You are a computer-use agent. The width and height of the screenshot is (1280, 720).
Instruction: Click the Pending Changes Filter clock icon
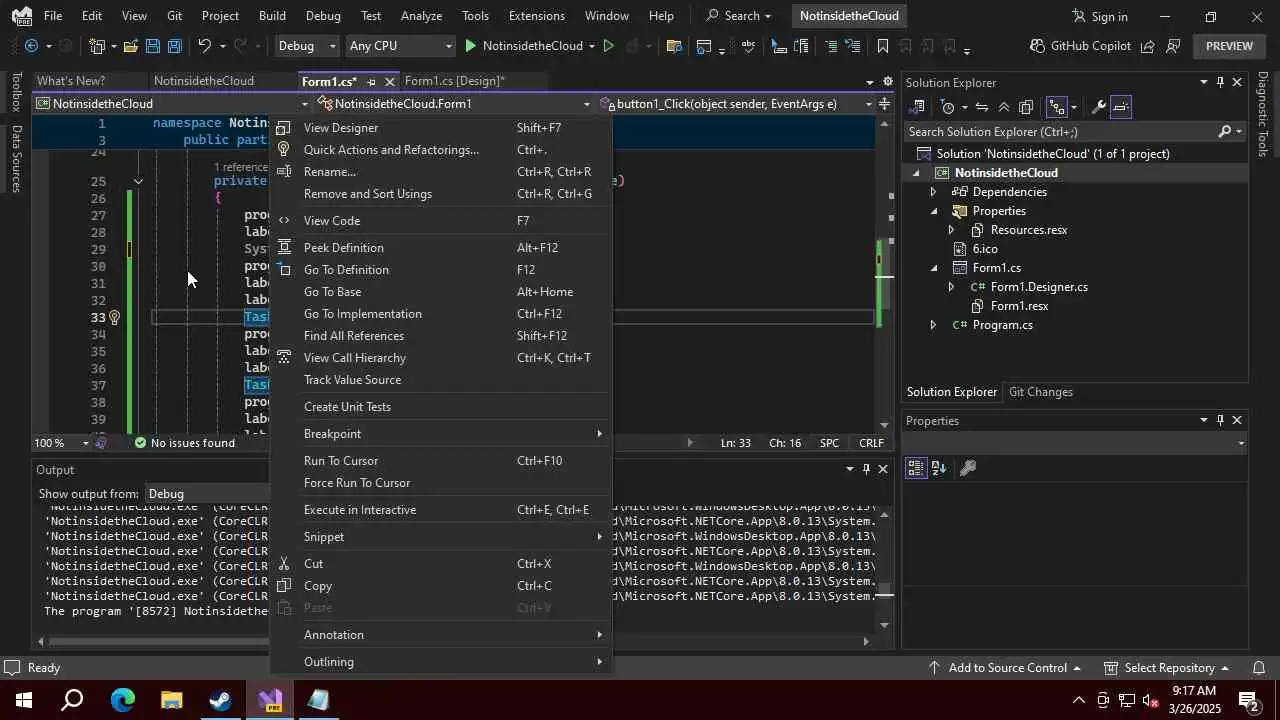(x=948, y=107)
